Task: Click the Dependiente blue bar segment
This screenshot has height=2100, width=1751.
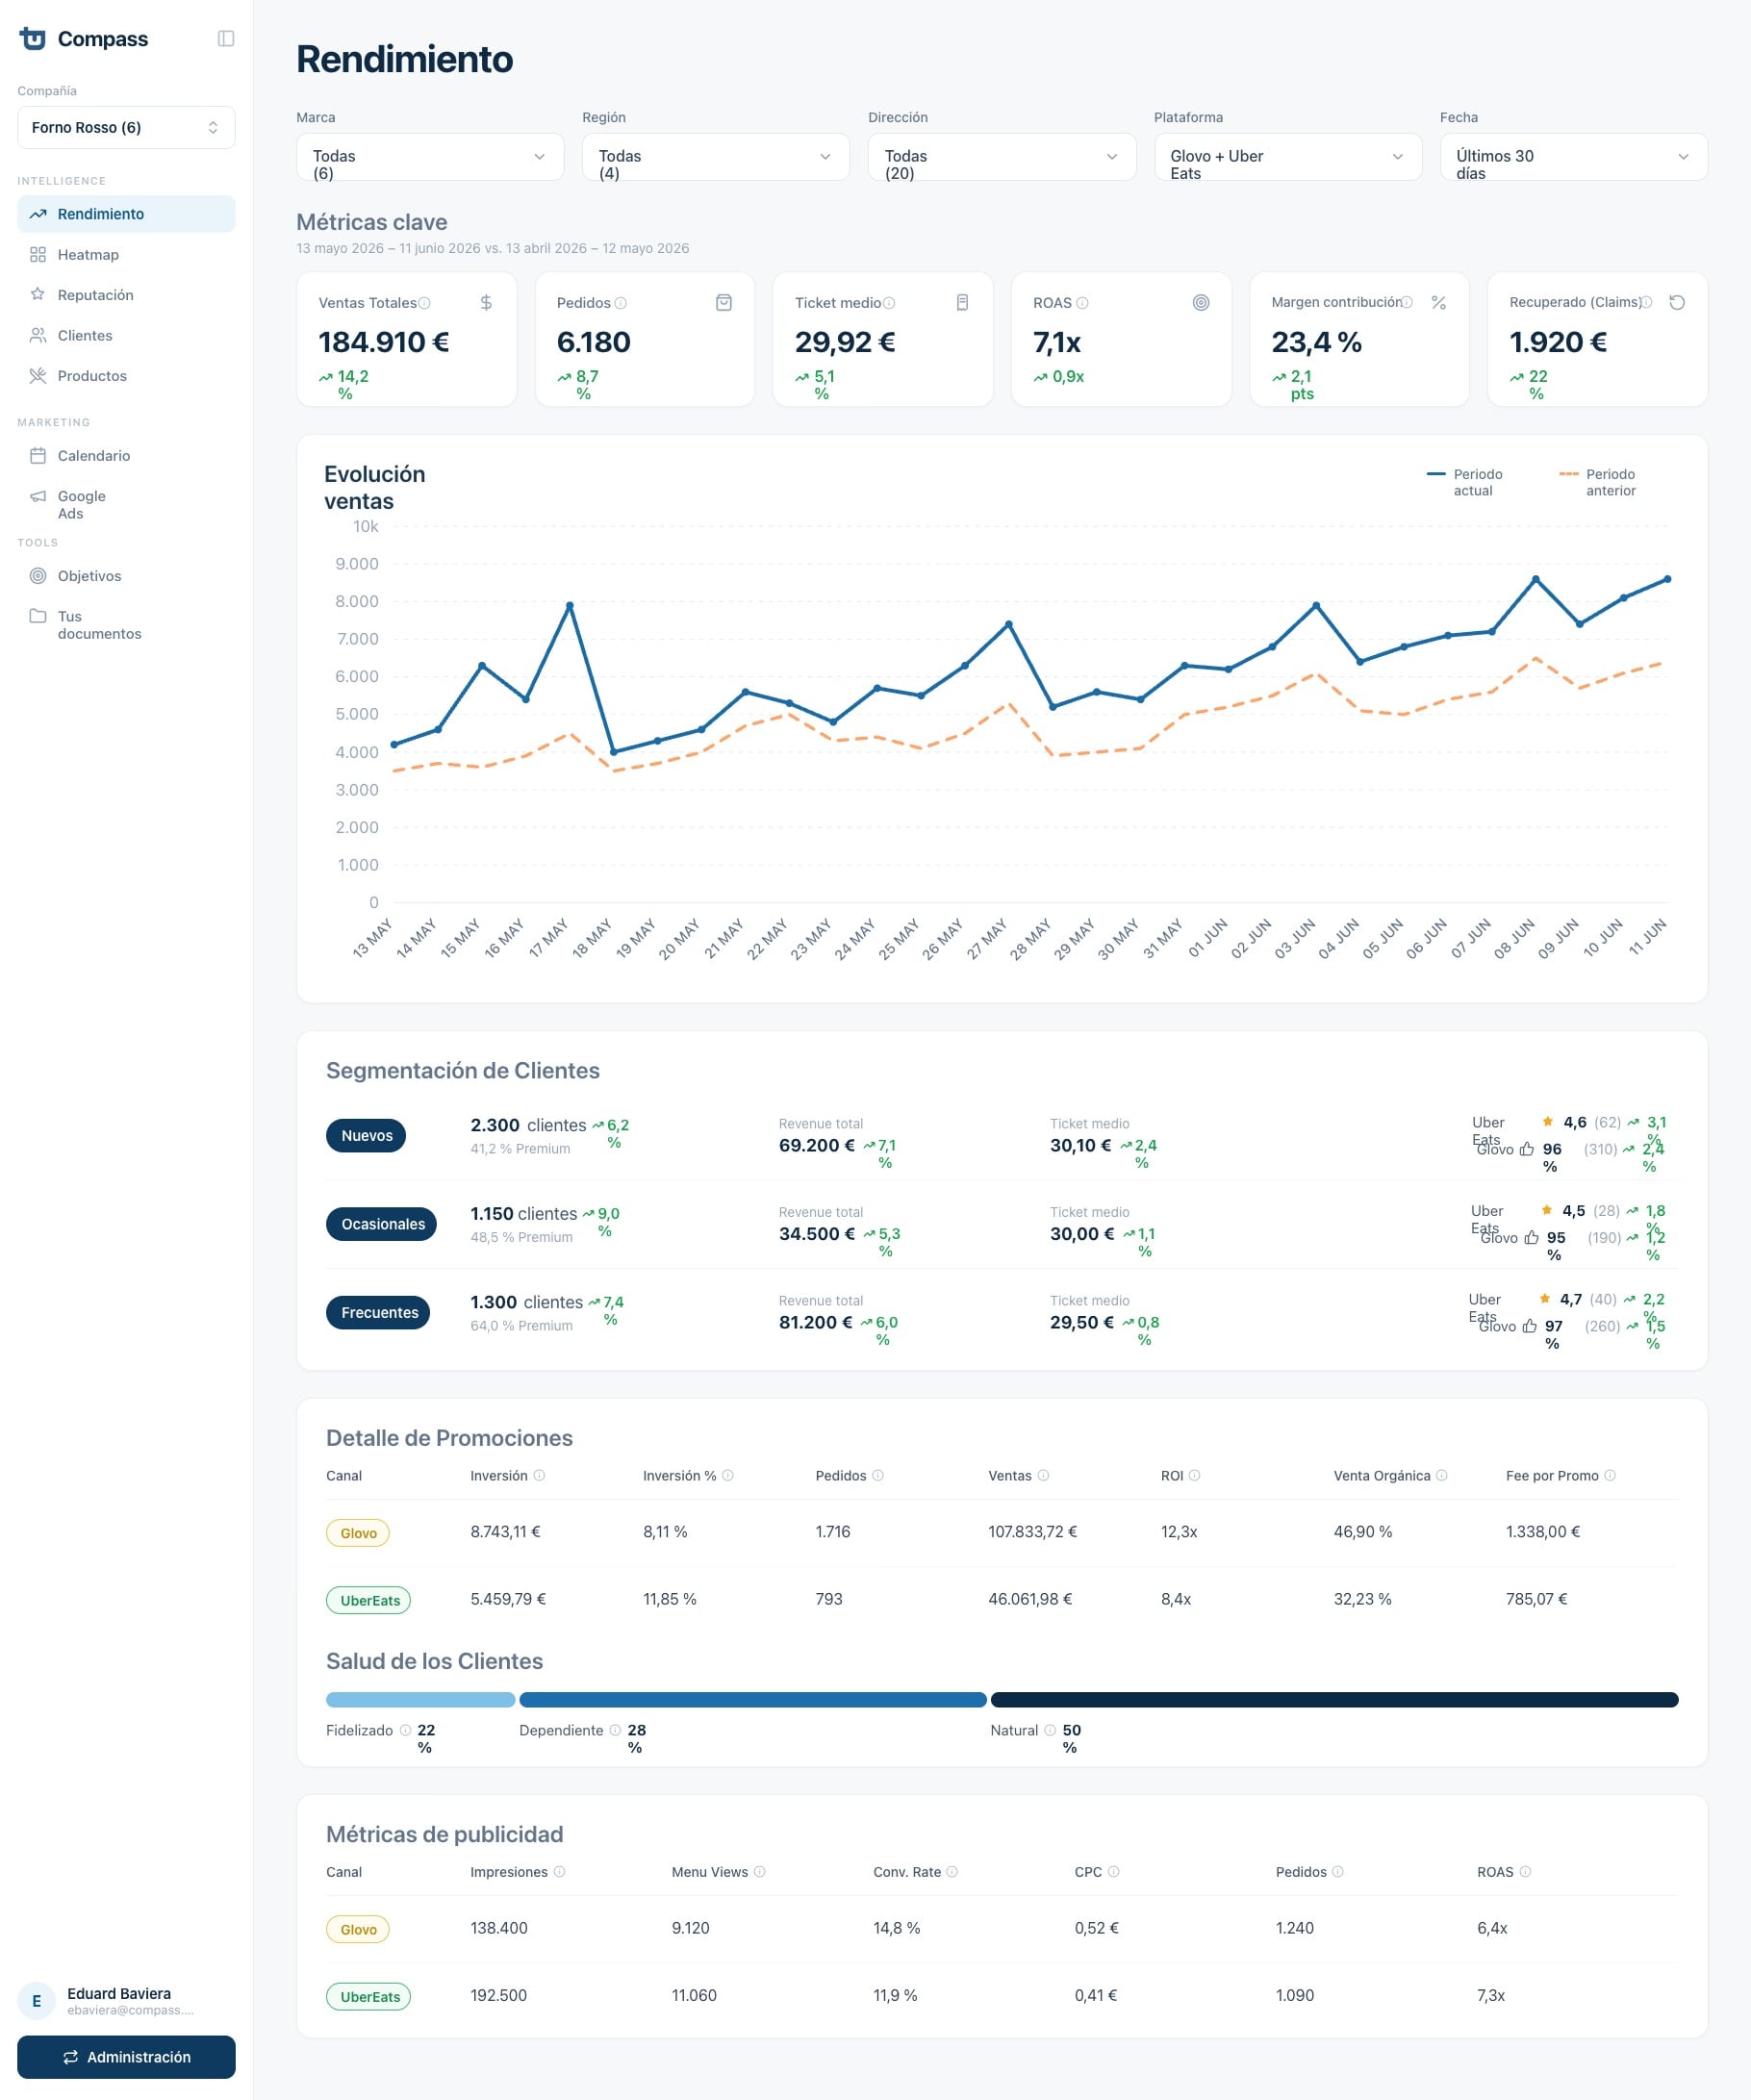Action: pos(753,1700)
